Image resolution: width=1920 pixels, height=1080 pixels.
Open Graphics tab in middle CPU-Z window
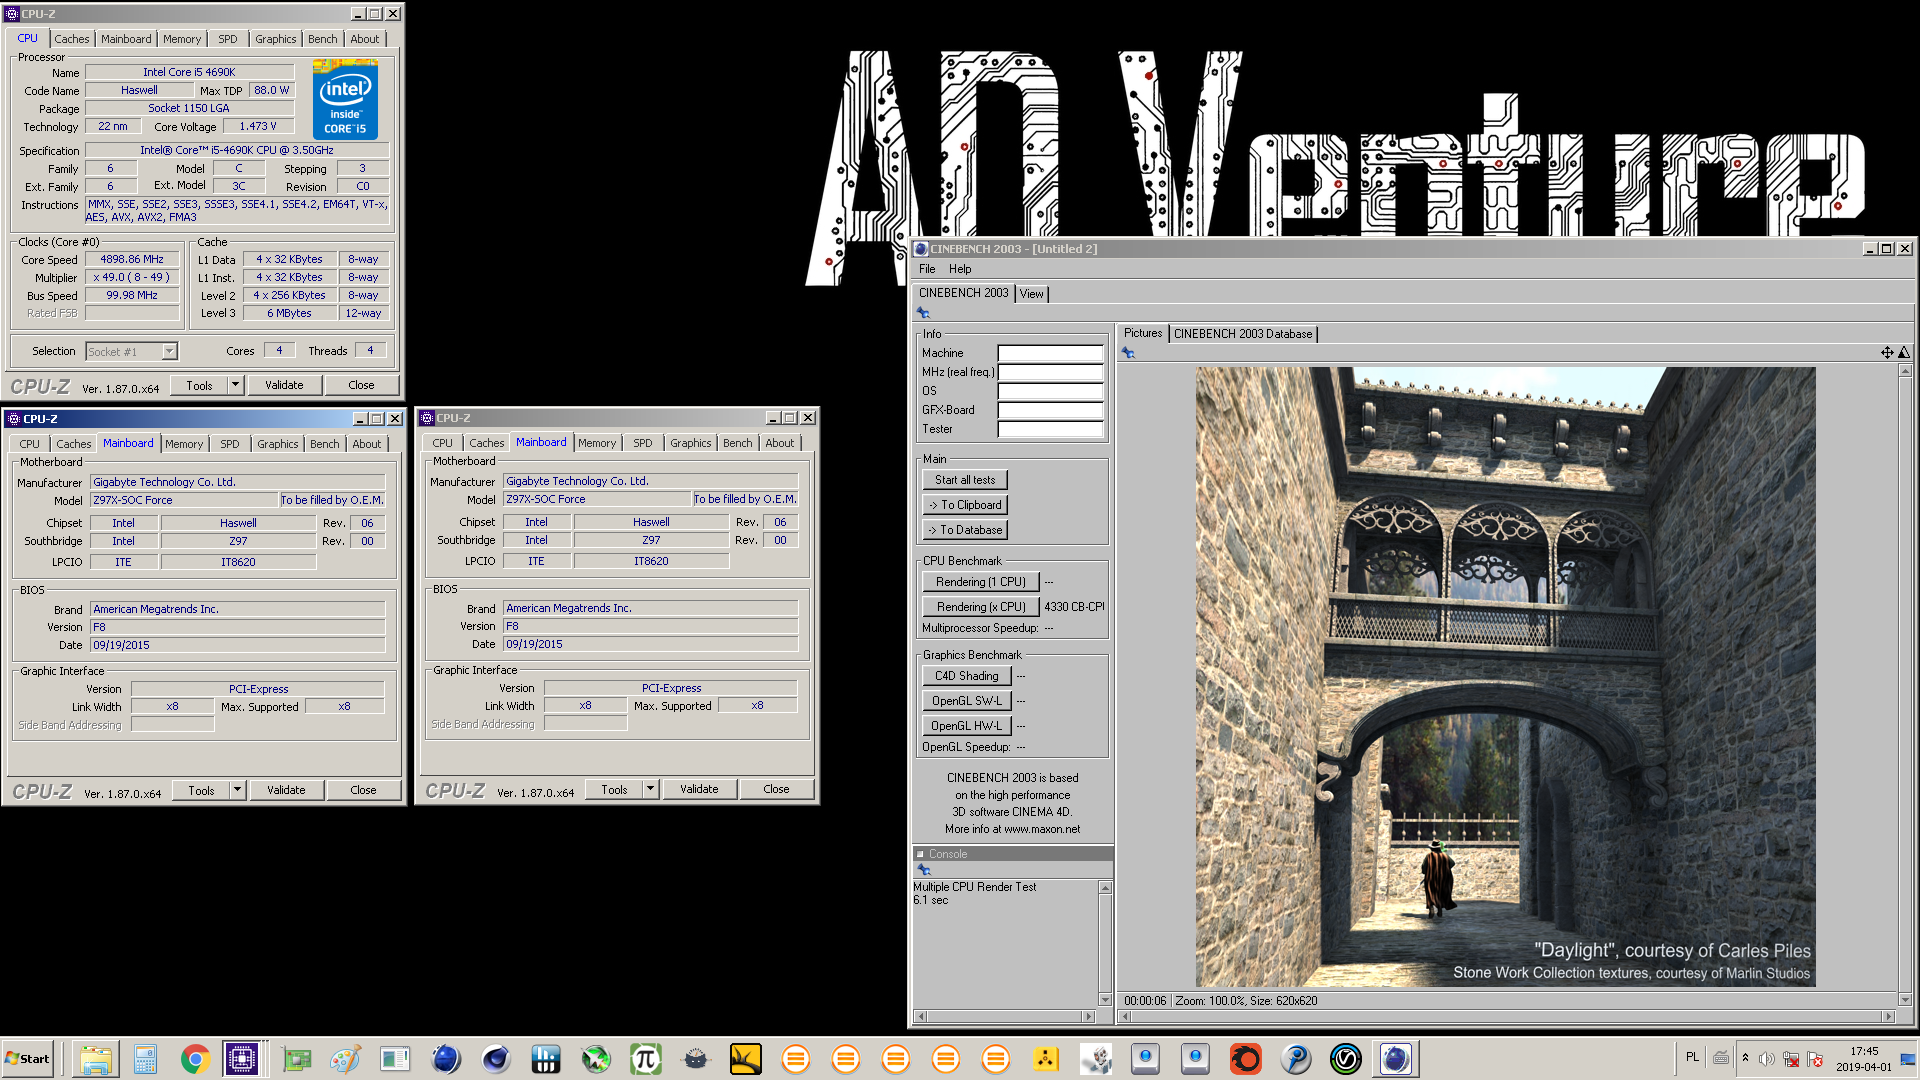coord(690,443)
